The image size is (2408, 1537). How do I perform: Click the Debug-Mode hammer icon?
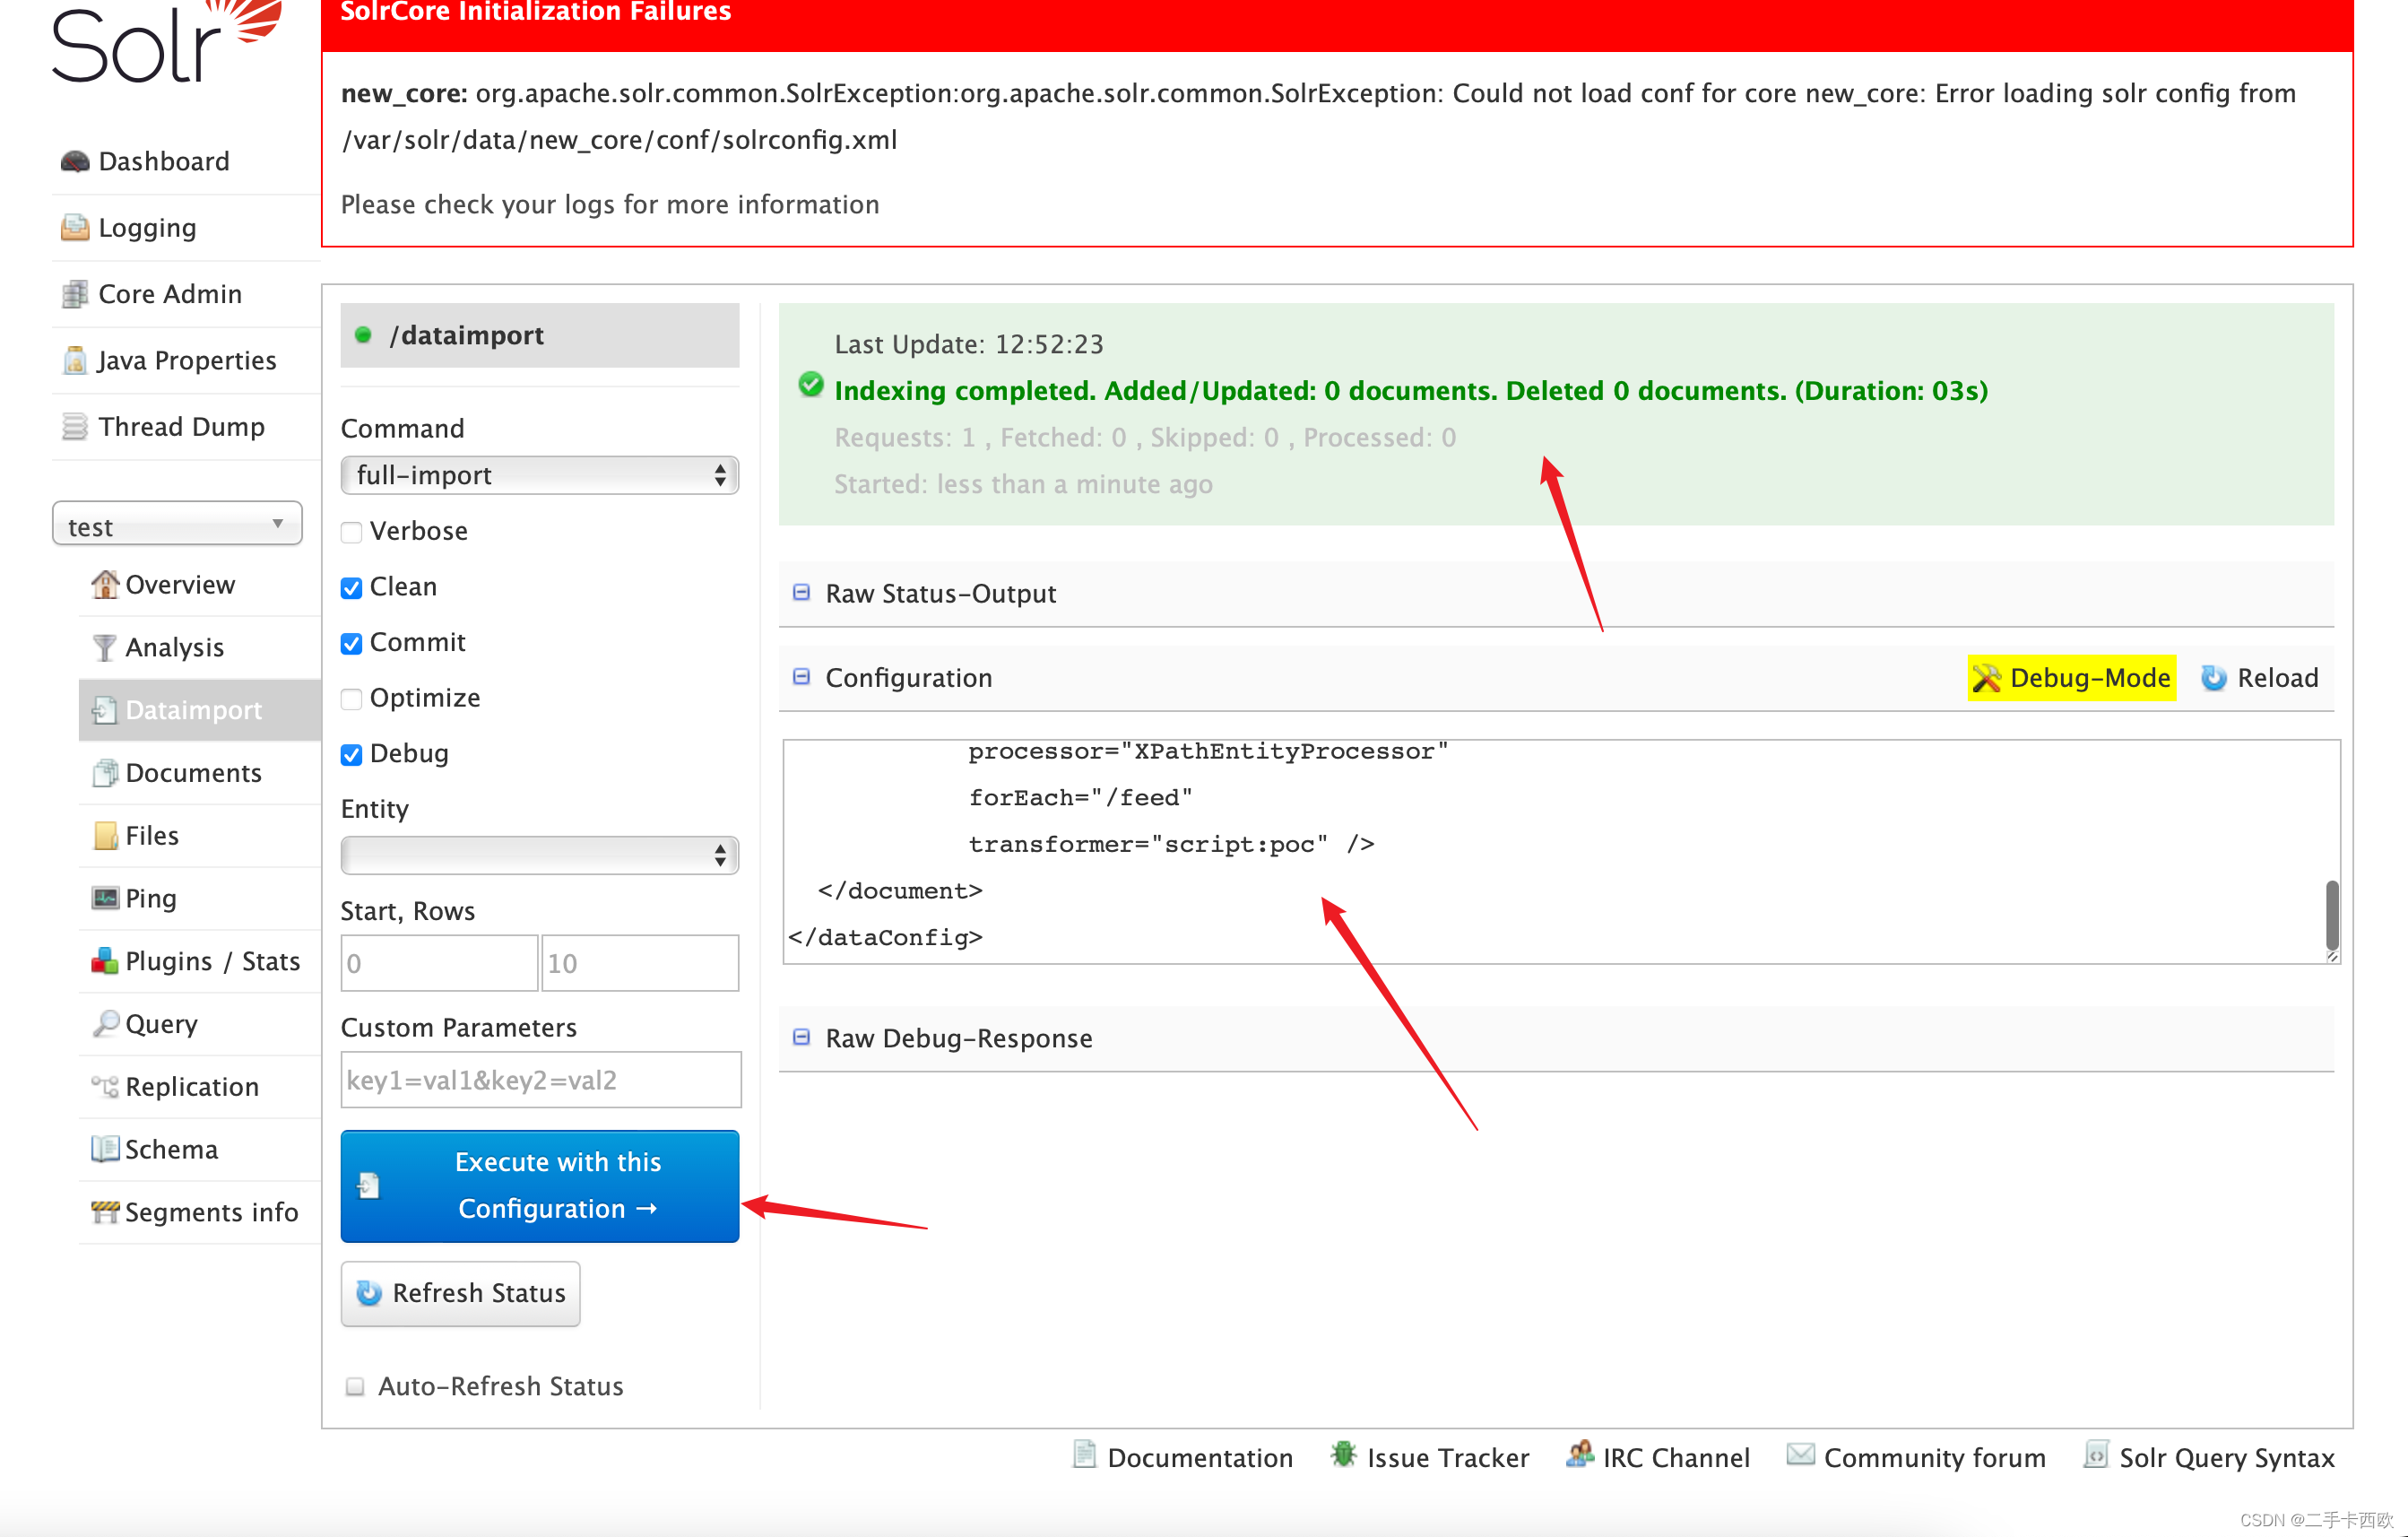coord(1986,678)
